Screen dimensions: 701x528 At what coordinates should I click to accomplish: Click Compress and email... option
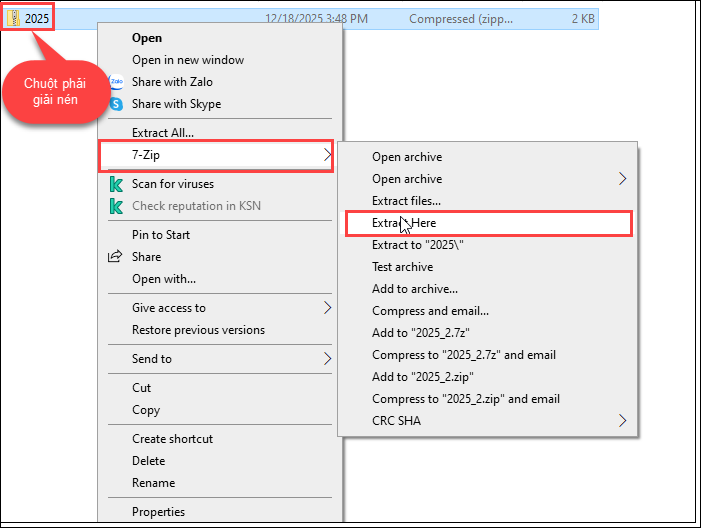[430, 311]
